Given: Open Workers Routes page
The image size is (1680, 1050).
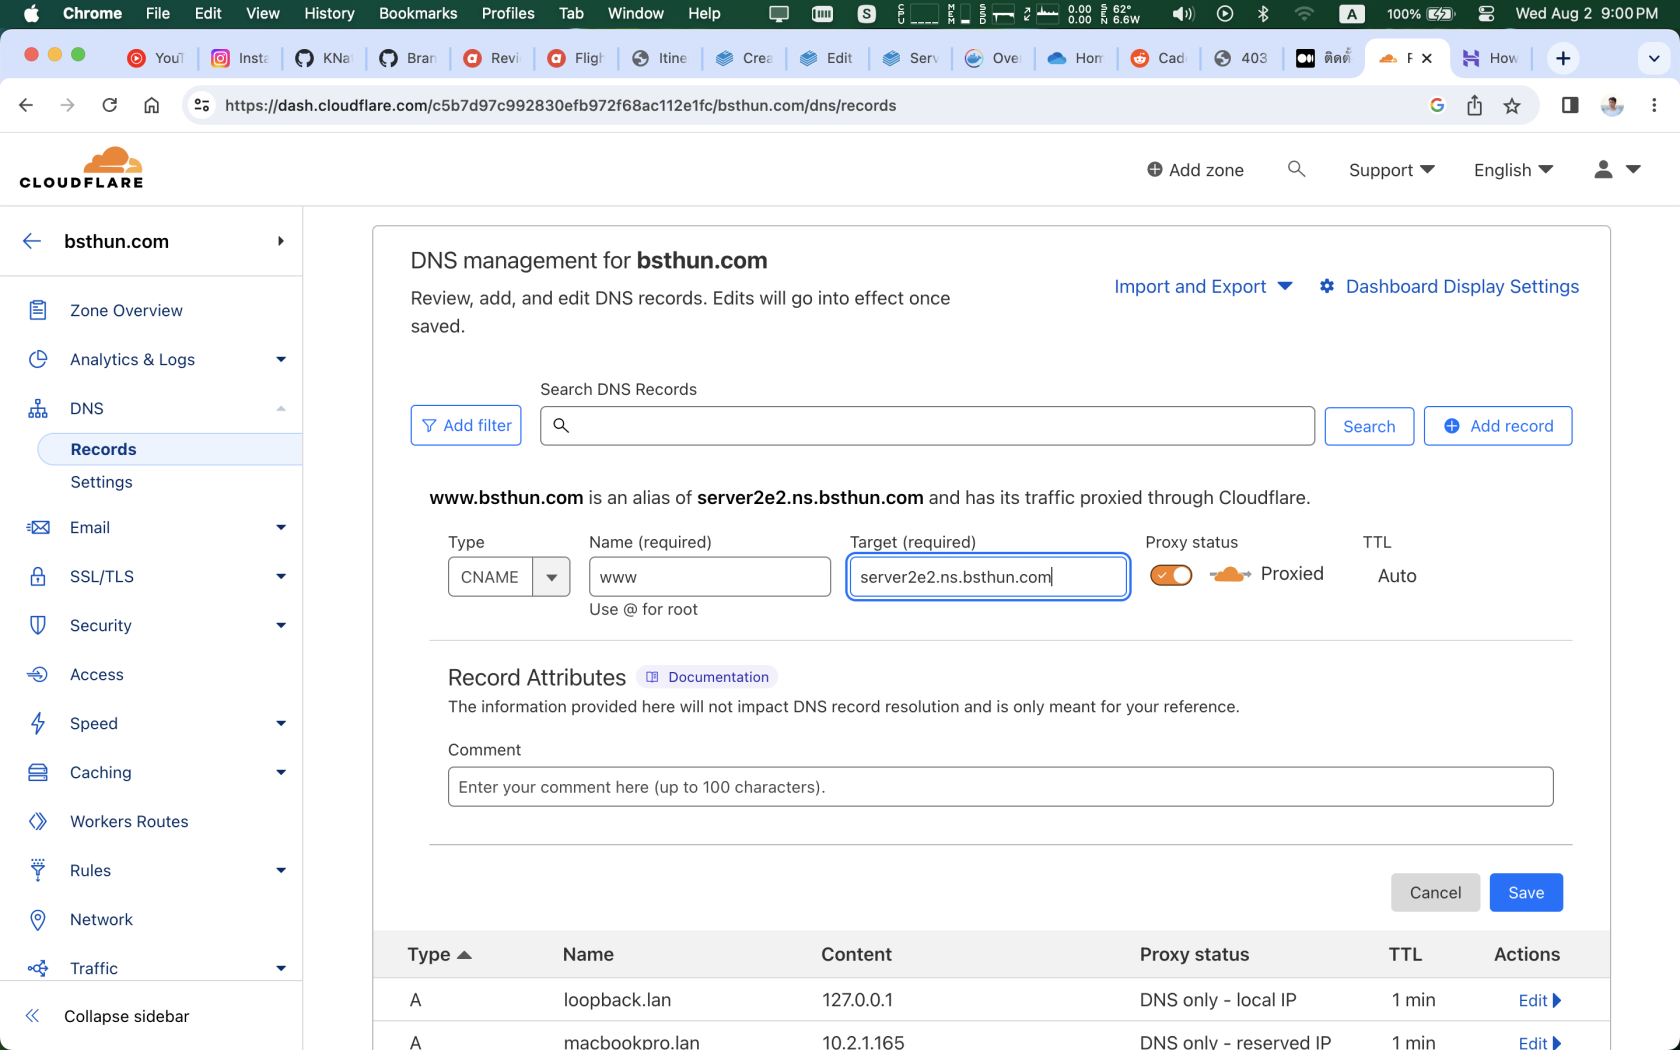Looking at the screenshot, I should 129,821.
